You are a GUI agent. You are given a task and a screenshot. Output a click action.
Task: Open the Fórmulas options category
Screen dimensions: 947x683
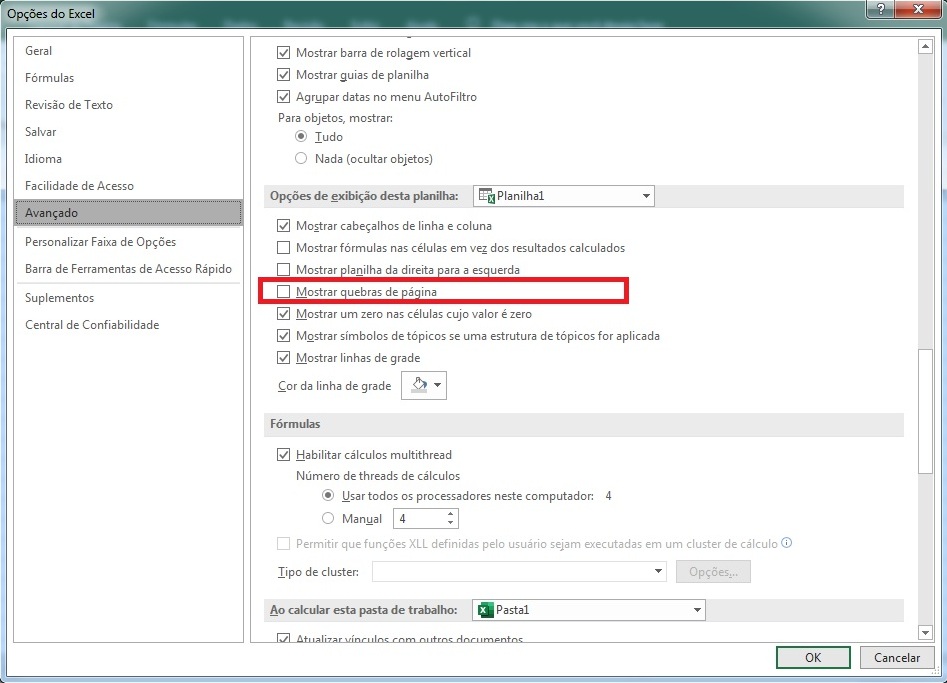[x=128, y=78]
